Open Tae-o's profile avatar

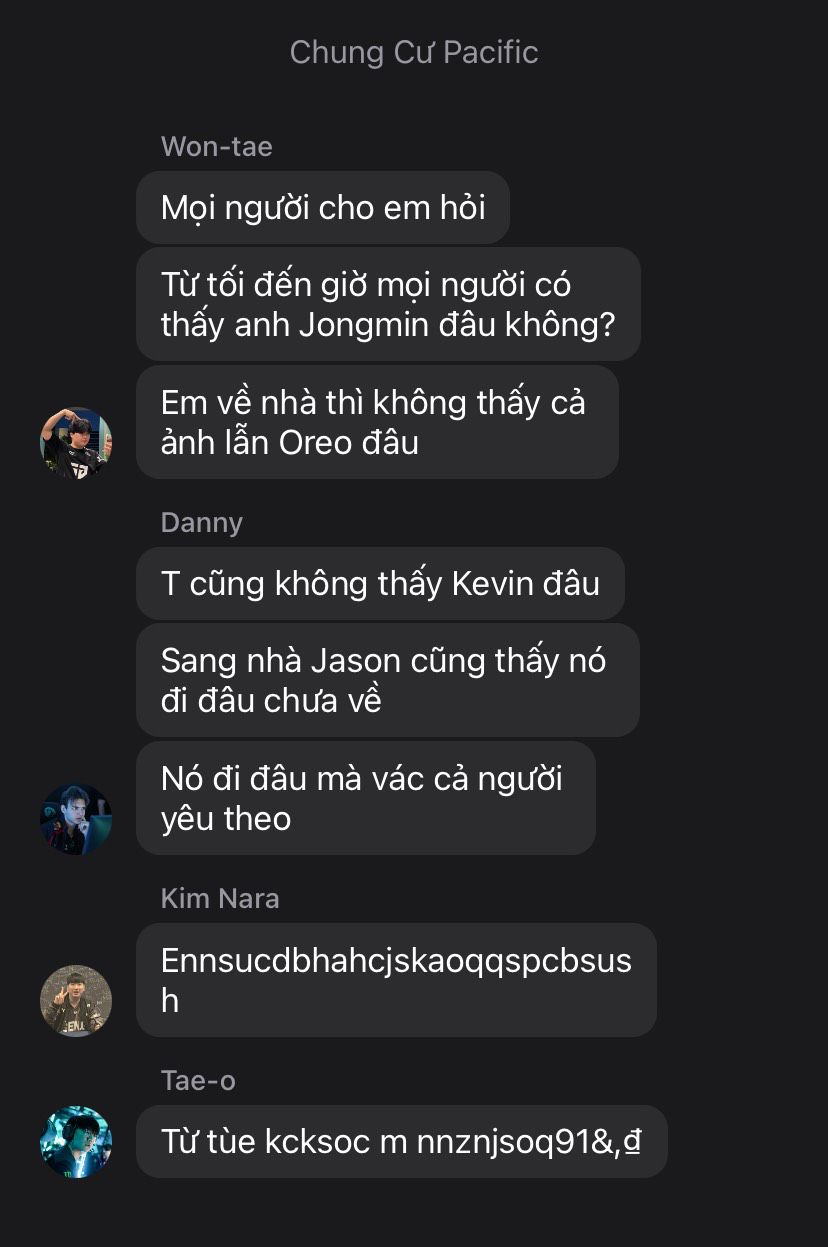tap(76, 1141)
